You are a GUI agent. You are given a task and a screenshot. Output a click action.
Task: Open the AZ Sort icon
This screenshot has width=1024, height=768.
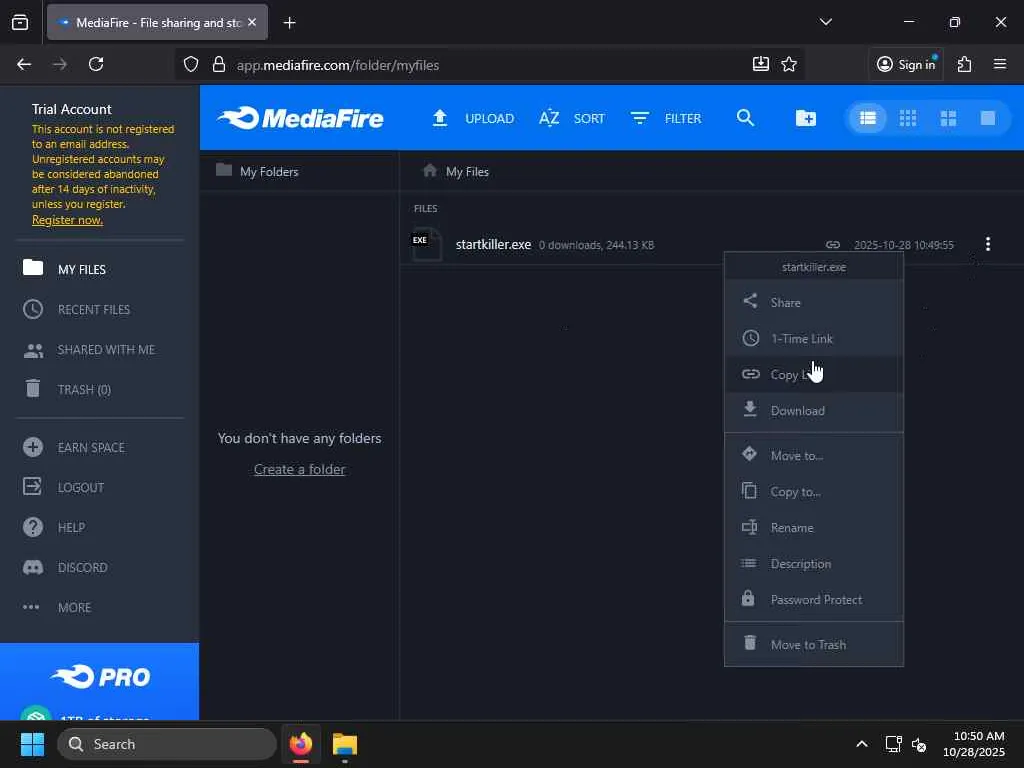tap(549, 118)
